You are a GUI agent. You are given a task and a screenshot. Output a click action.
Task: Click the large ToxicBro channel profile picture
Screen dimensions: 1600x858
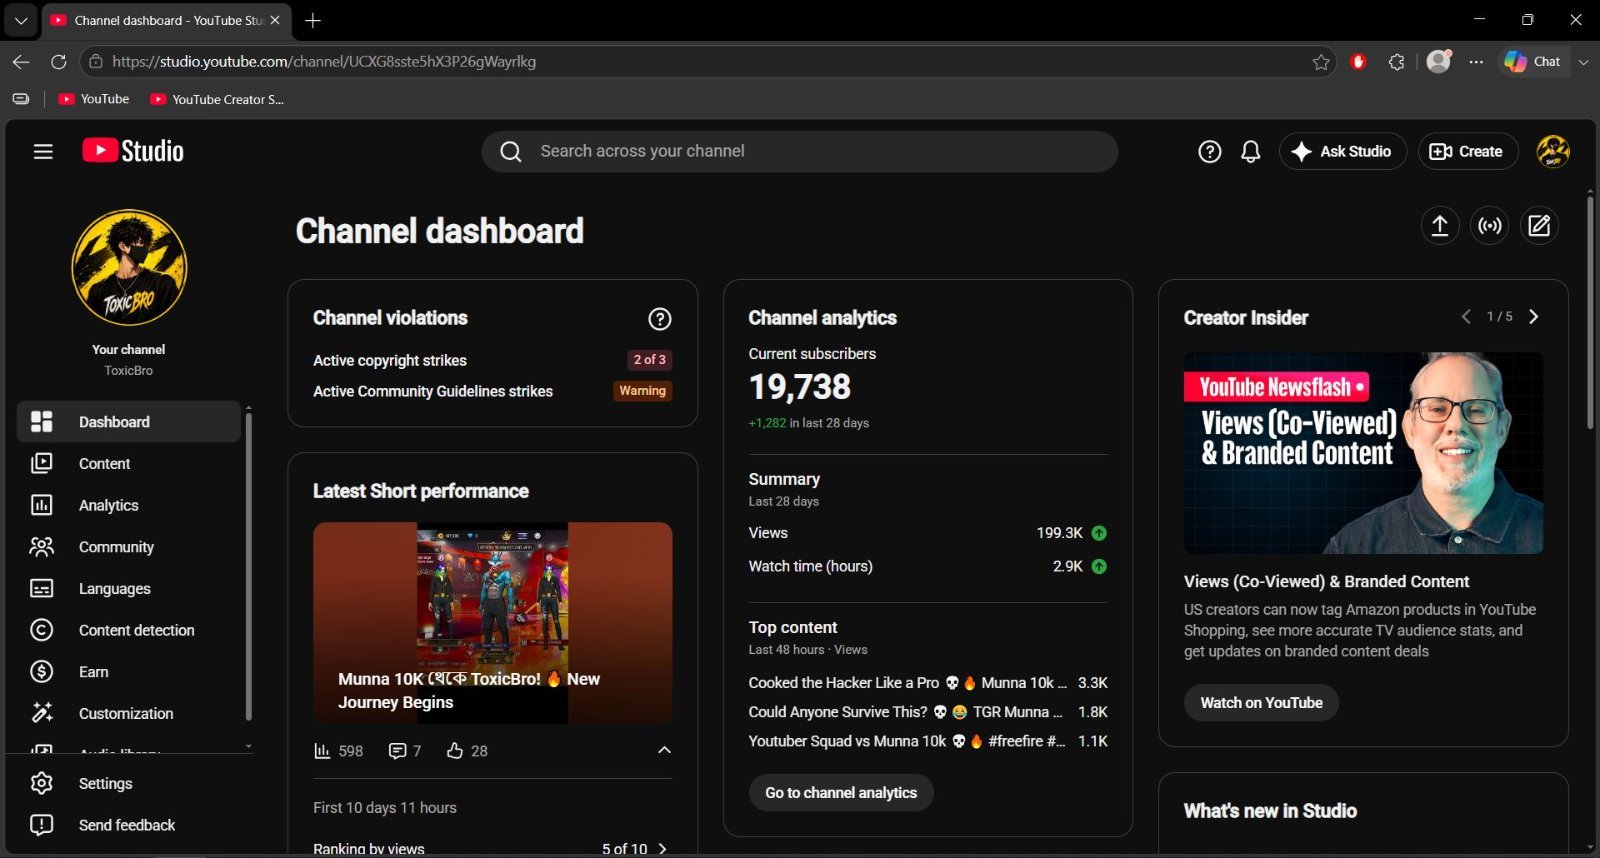129,267
